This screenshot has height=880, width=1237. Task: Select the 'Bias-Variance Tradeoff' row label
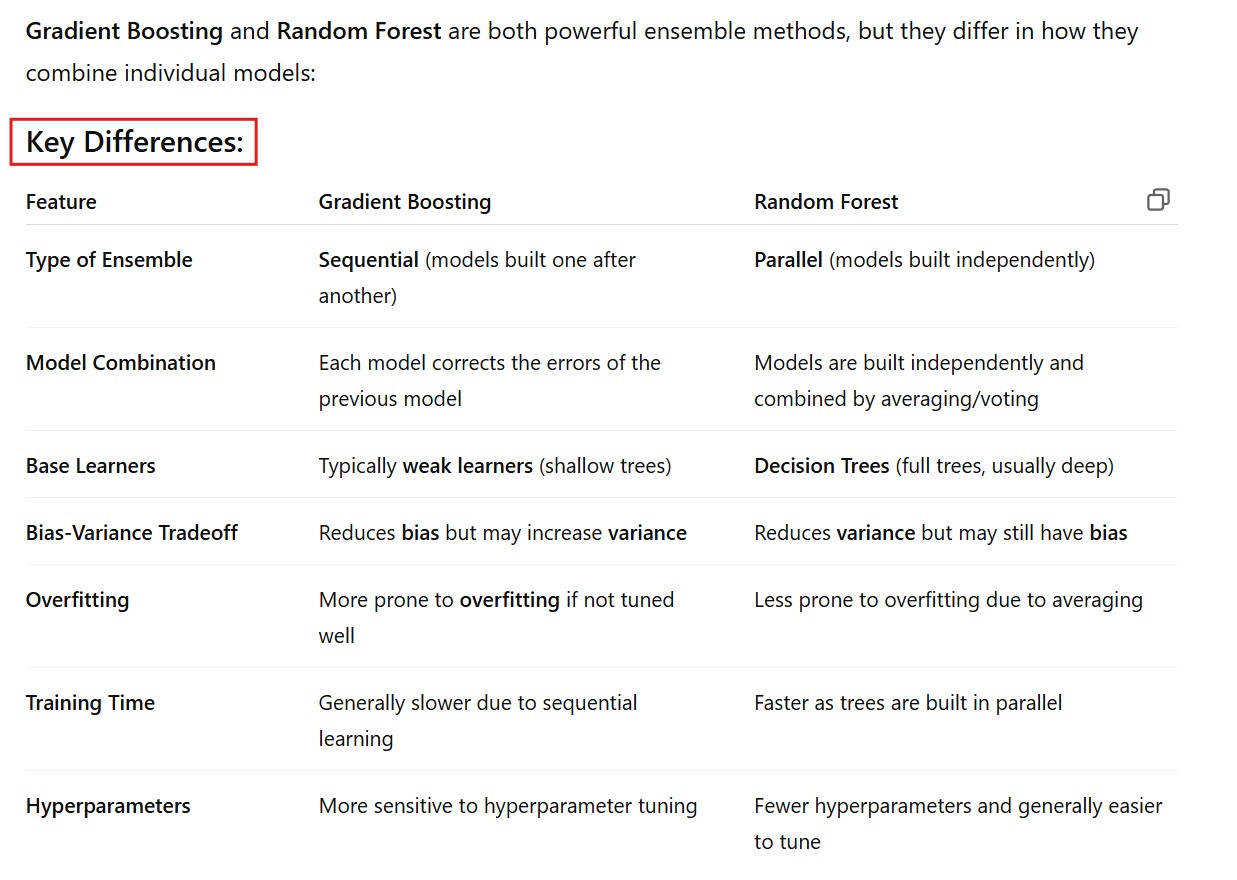point(131,533)
